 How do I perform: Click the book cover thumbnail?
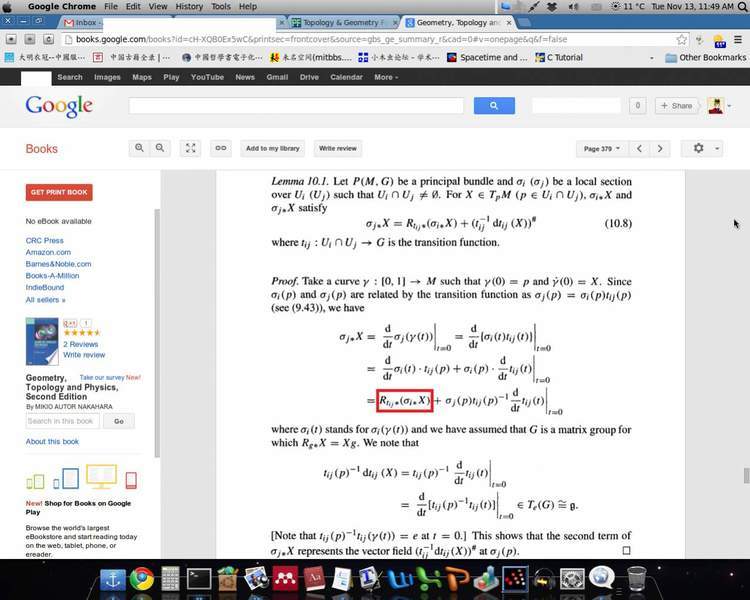(x=42, y=342)
